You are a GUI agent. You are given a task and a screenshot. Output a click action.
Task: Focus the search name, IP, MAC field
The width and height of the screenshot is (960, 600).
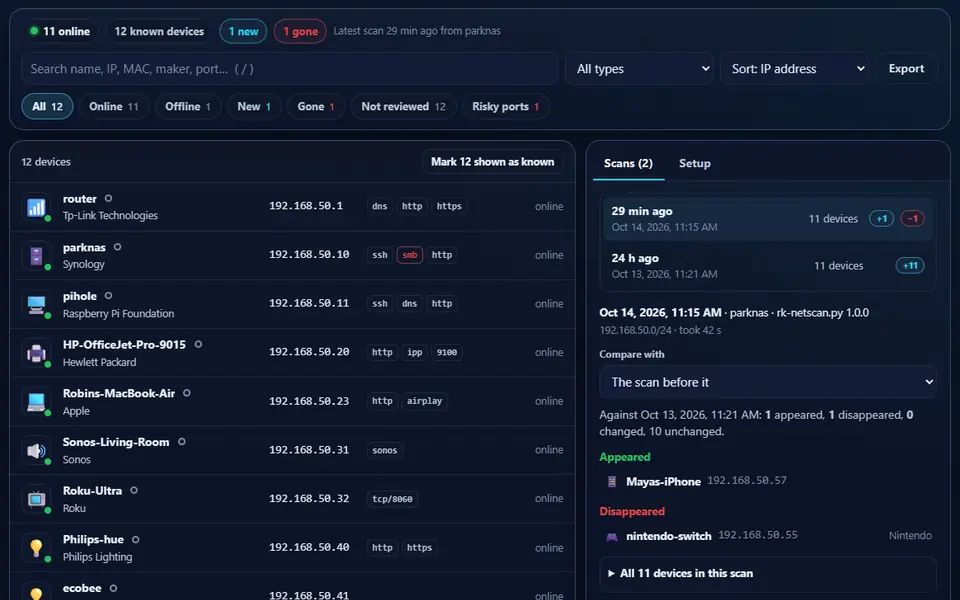(289, 69)
